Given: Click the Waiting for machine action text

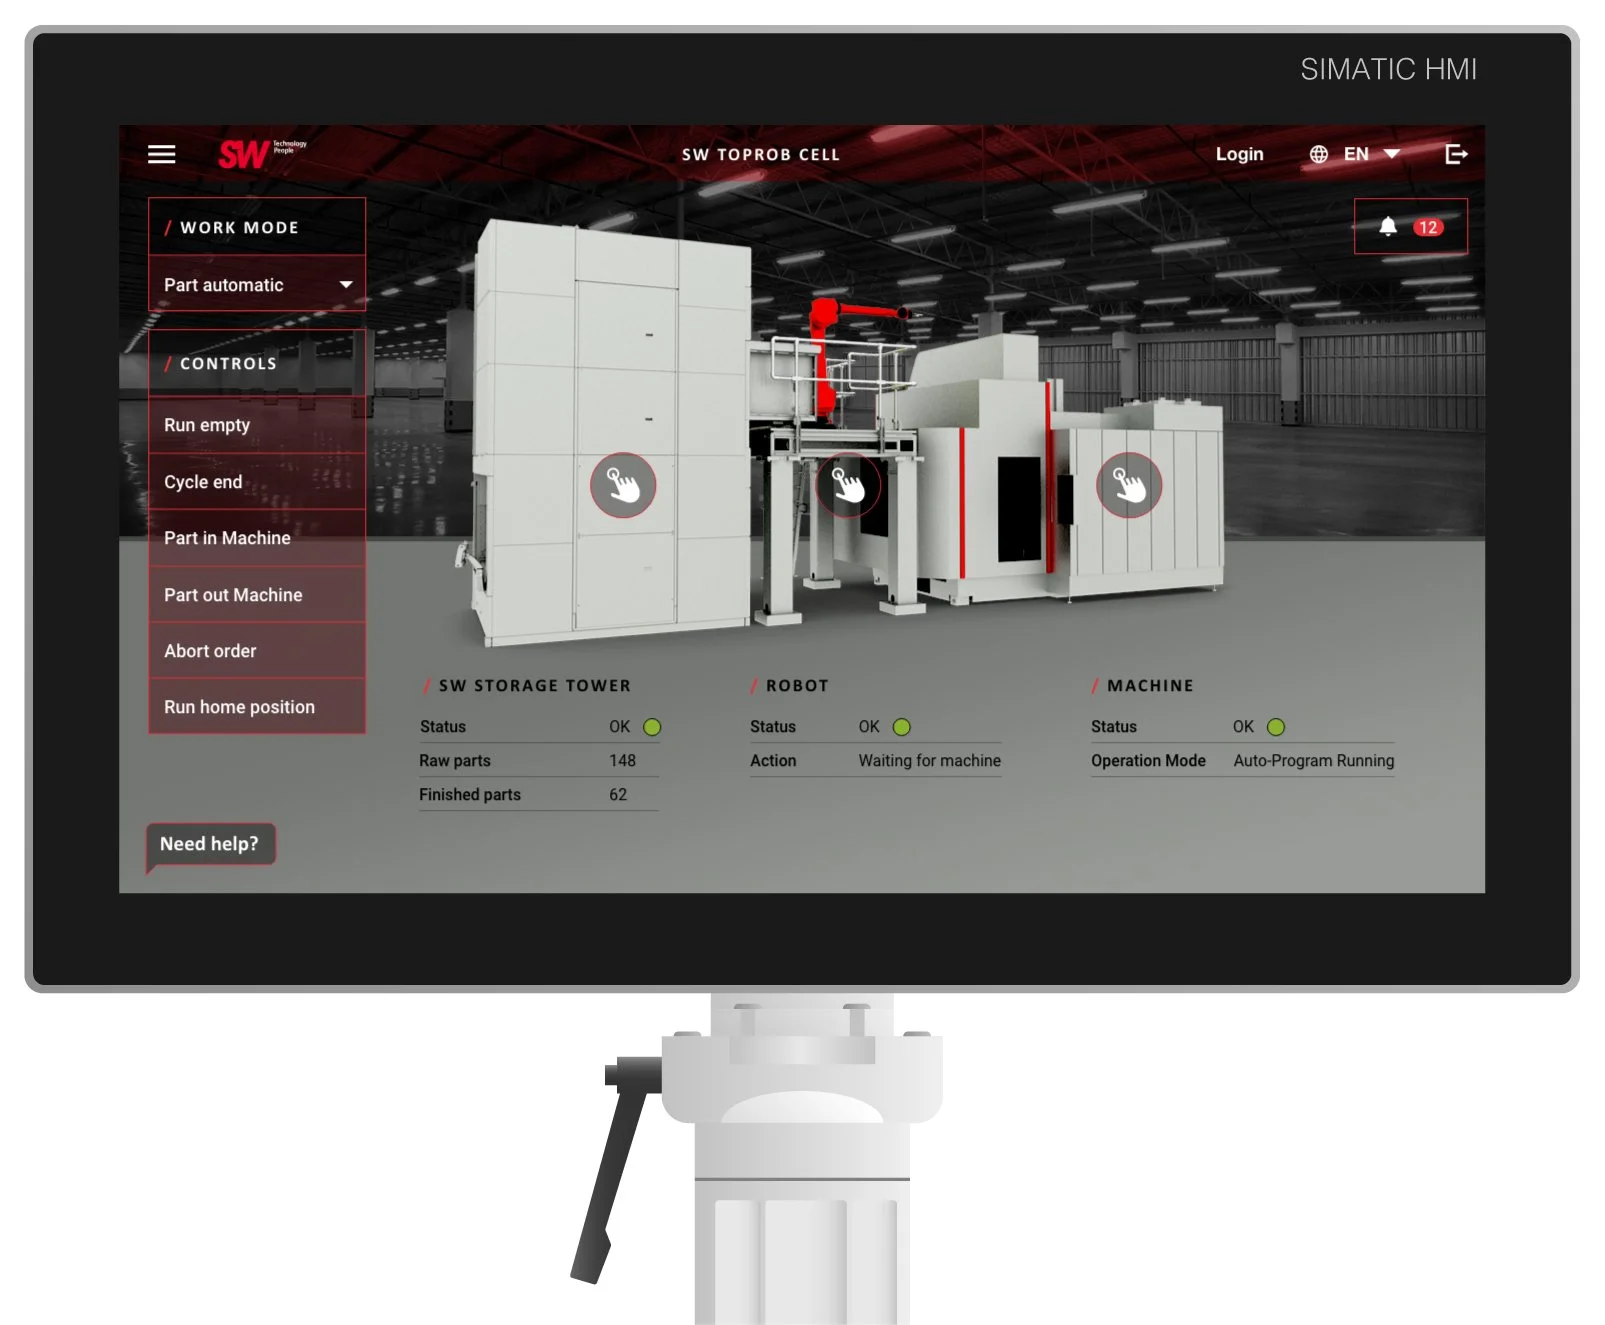Looking at the screenshot, I should (x=929, y=761).
